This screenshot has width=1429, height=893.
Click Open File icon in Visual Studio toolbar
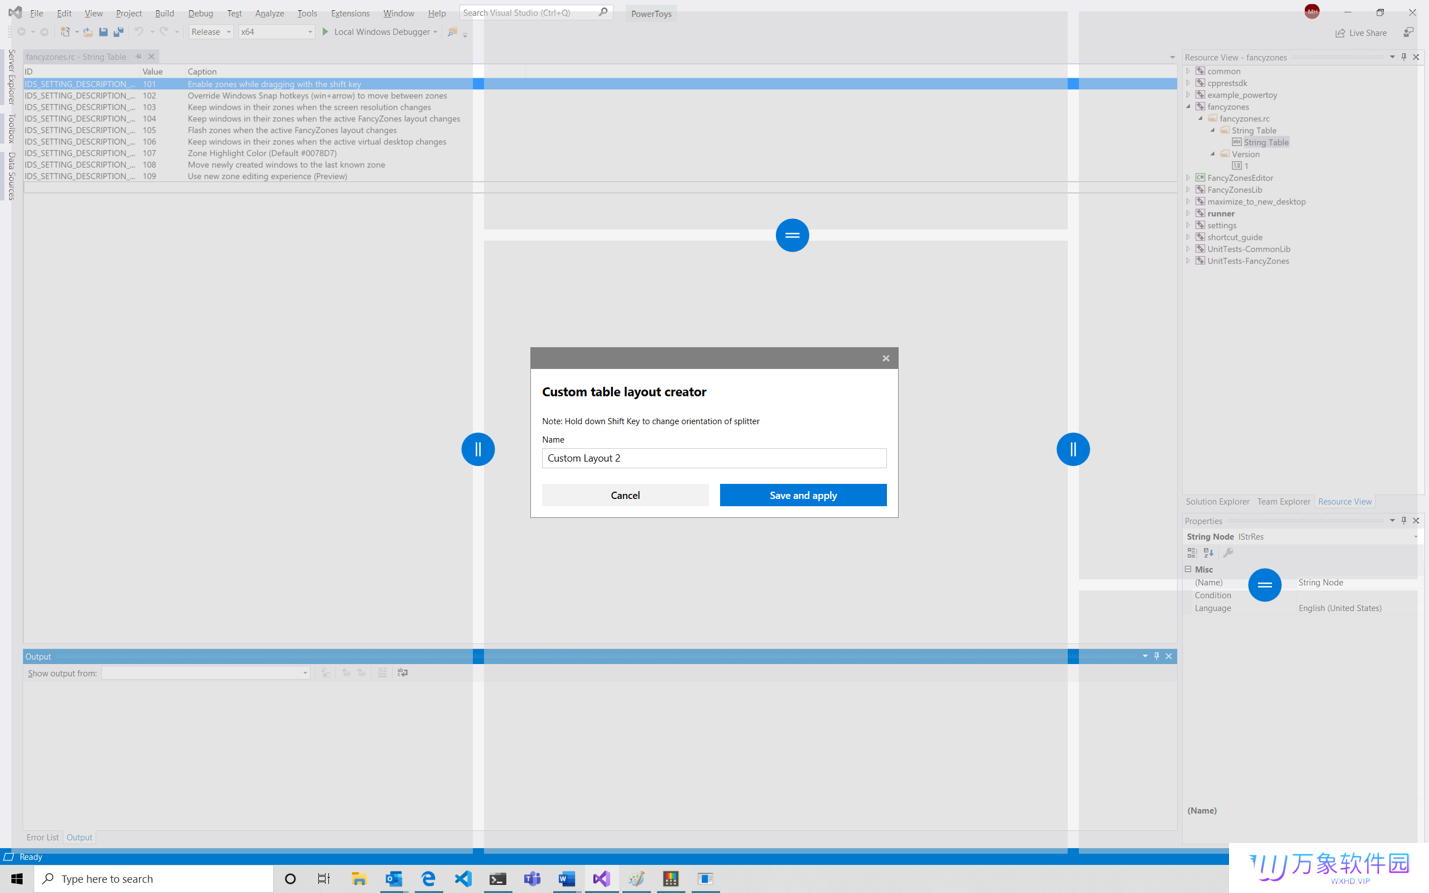point(88,32)
